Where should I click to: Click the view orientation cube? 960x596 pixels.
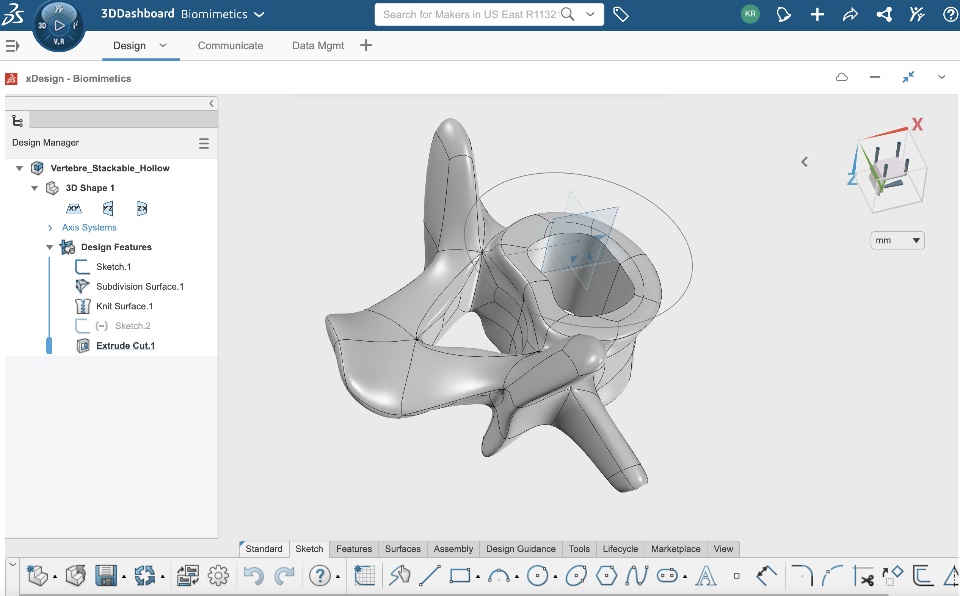click(x=888, y=166)
